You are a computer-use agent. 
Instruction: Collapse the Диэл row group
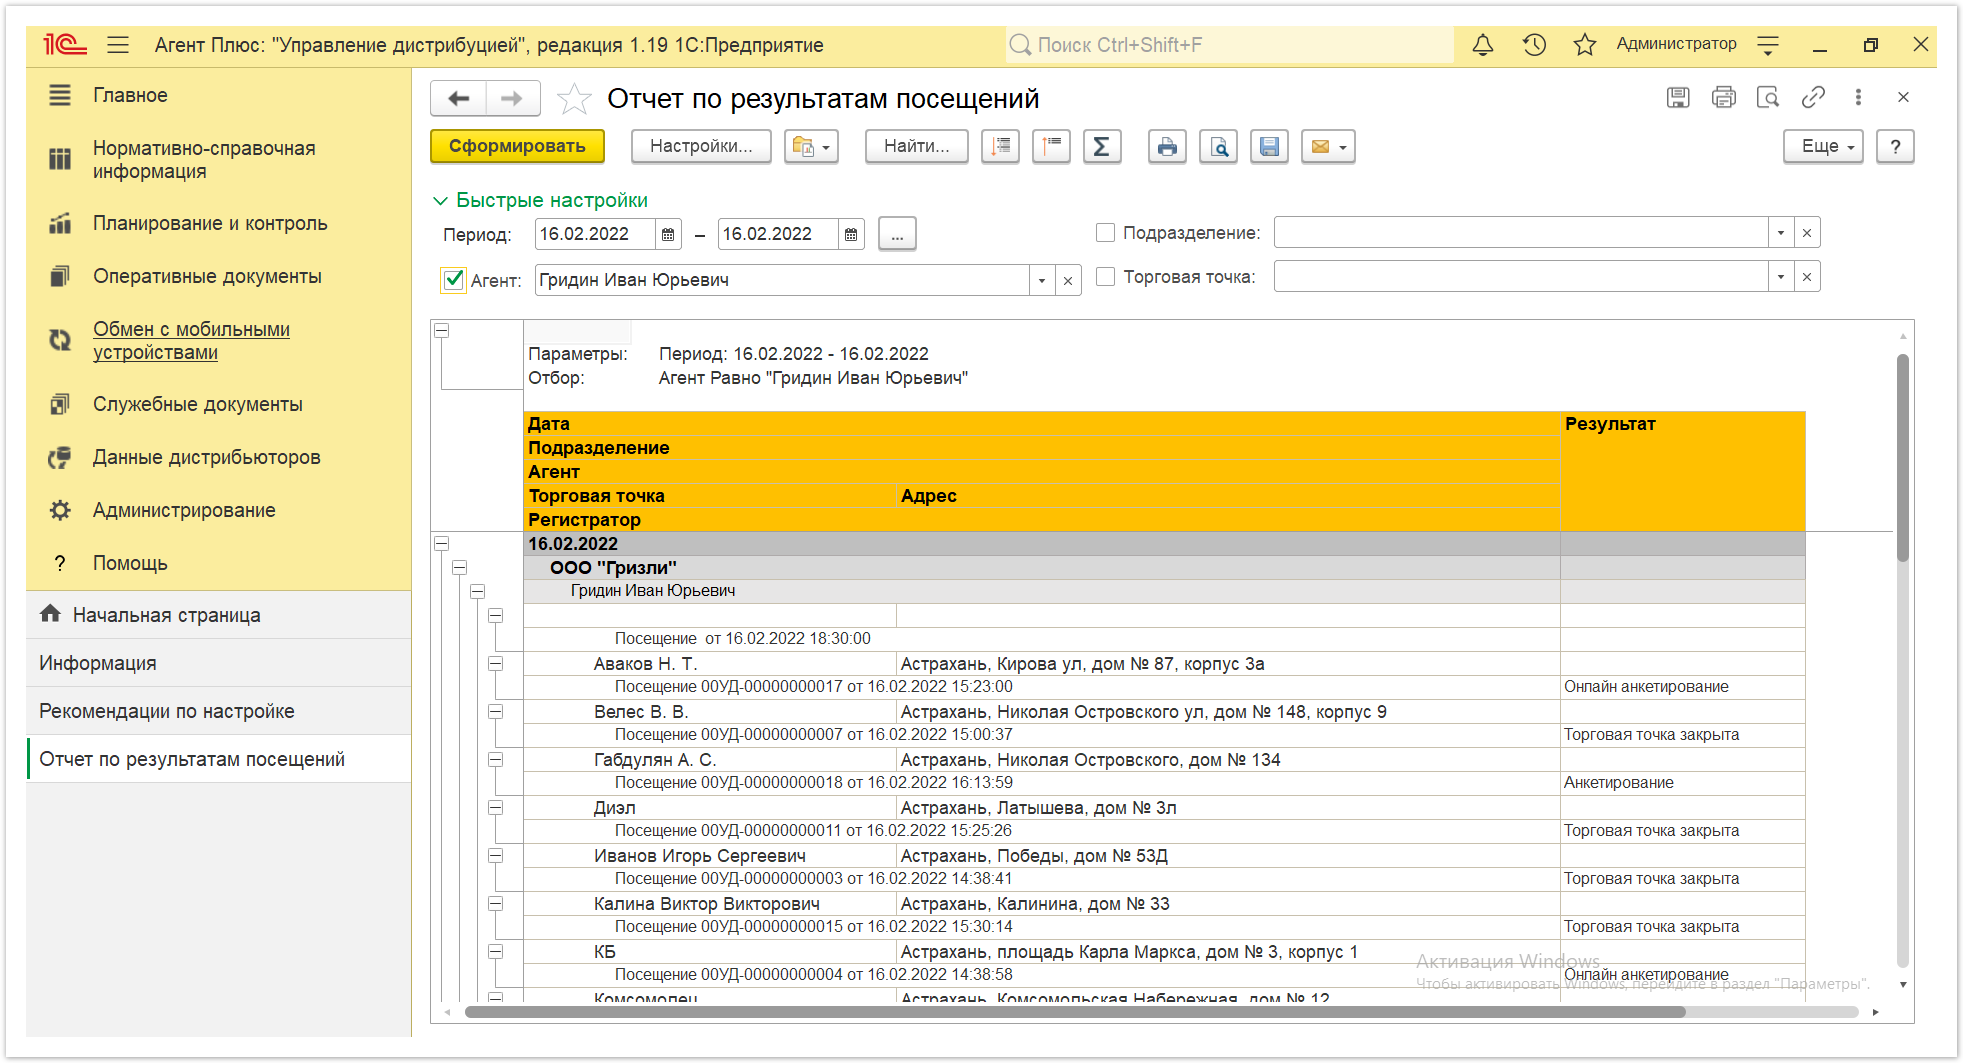[x=495, y=807]
